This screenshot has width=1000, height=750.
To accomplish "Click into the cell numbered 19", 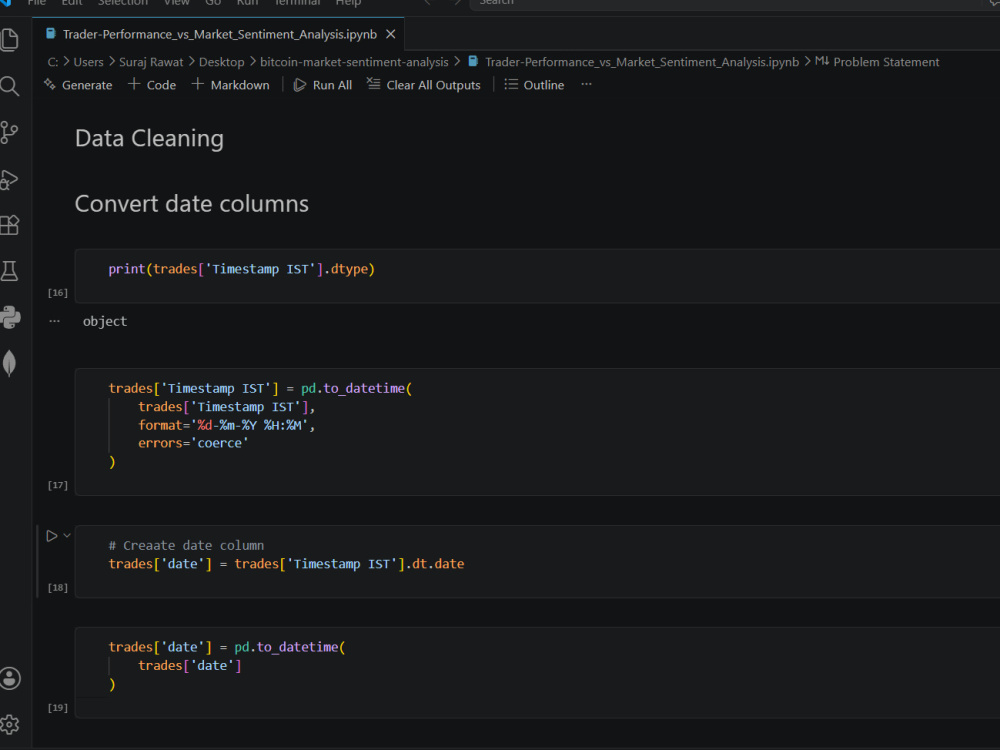I will [537, 672].
